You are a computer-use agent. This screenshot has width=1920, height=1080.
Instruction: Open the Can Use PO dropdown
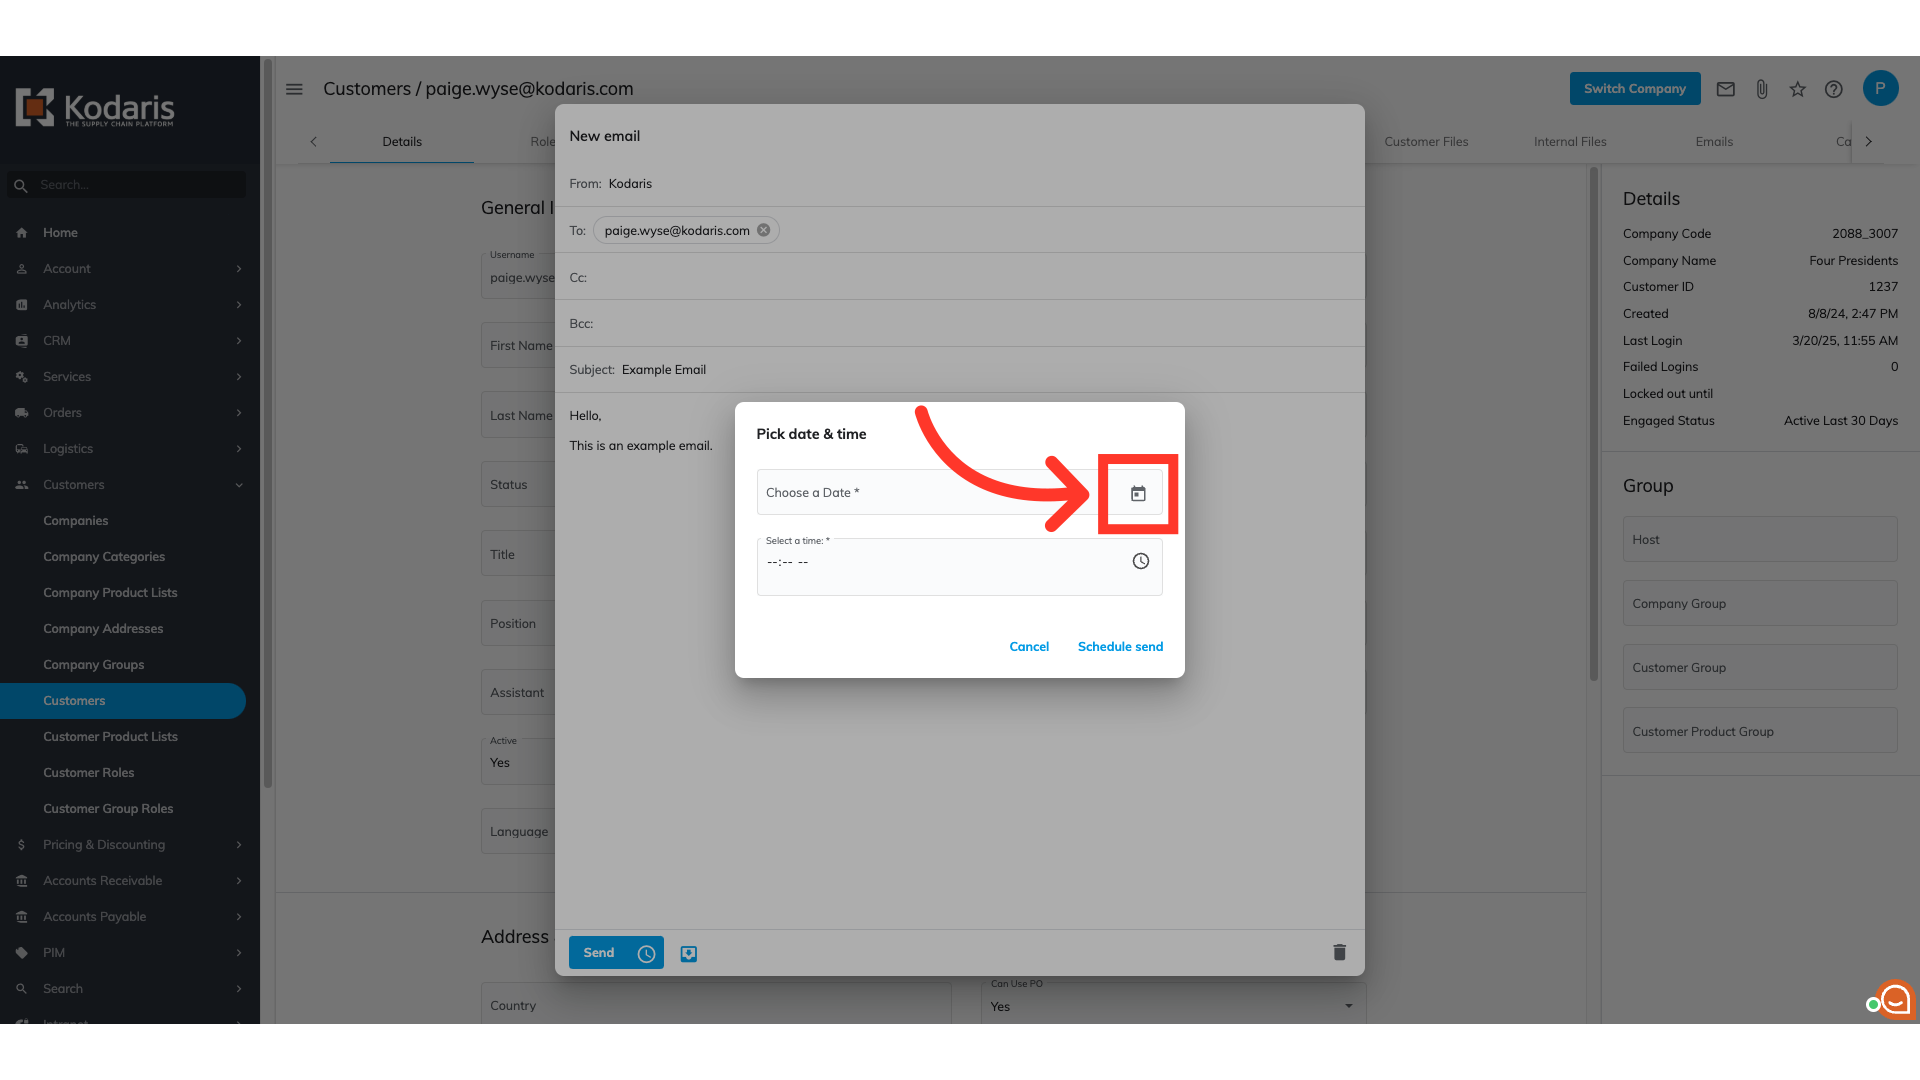pos(1172,1005)
